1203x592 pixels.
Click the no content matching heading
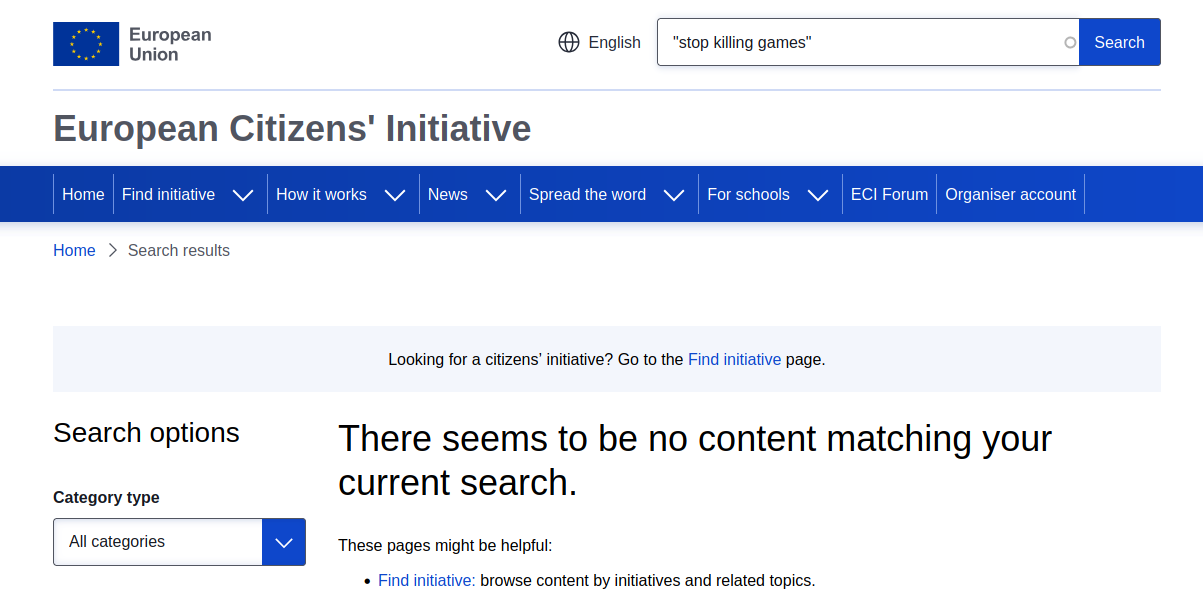(695, 461)
